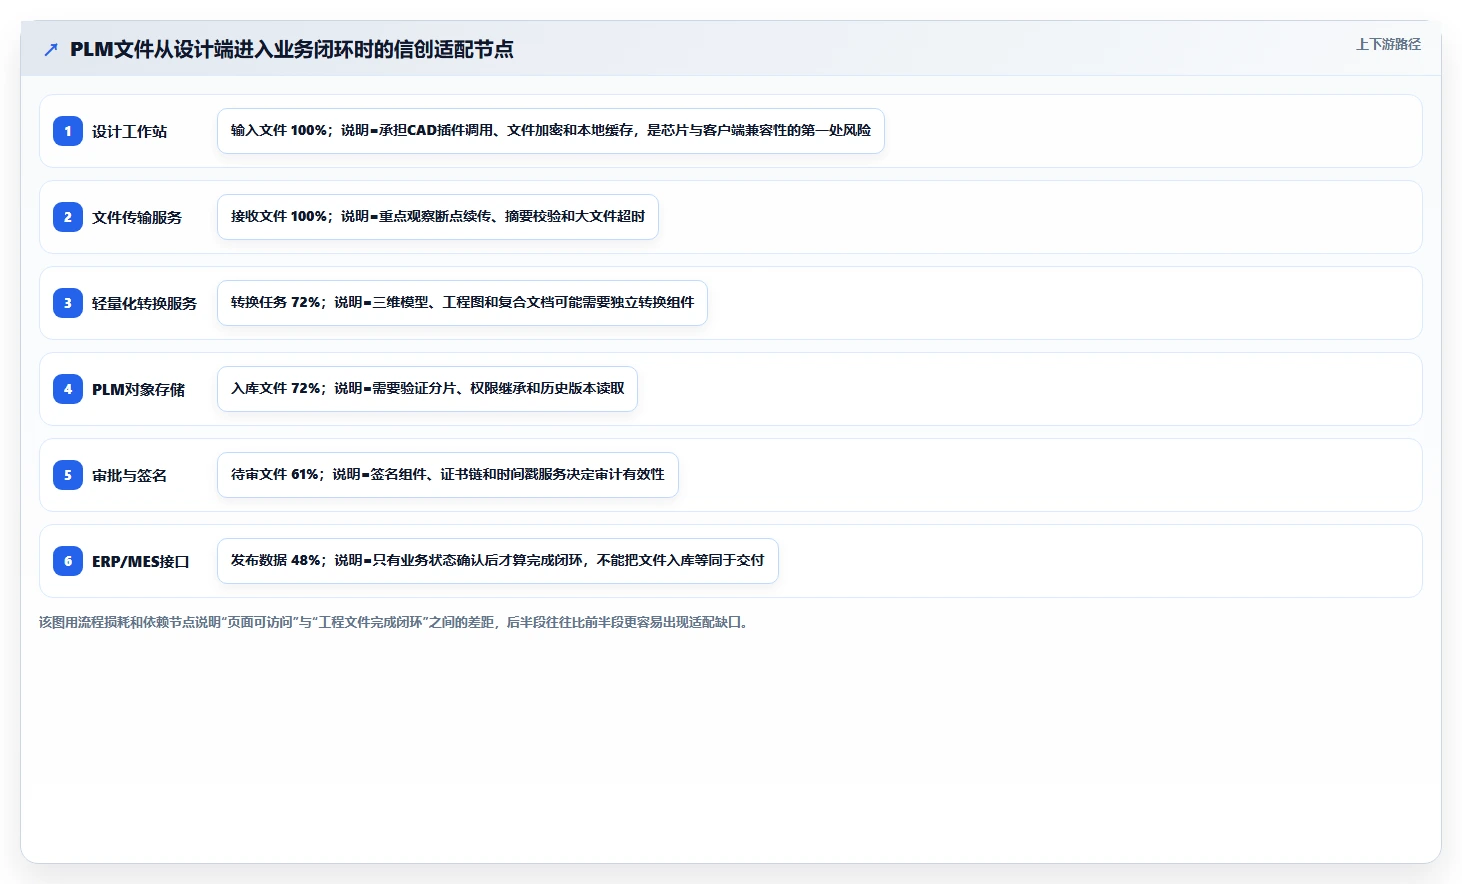Image resolution: width=1462 pixels, height=884 pixels.
Task: Click step badge 1 for 设计工作站
Action: point(68,131)
